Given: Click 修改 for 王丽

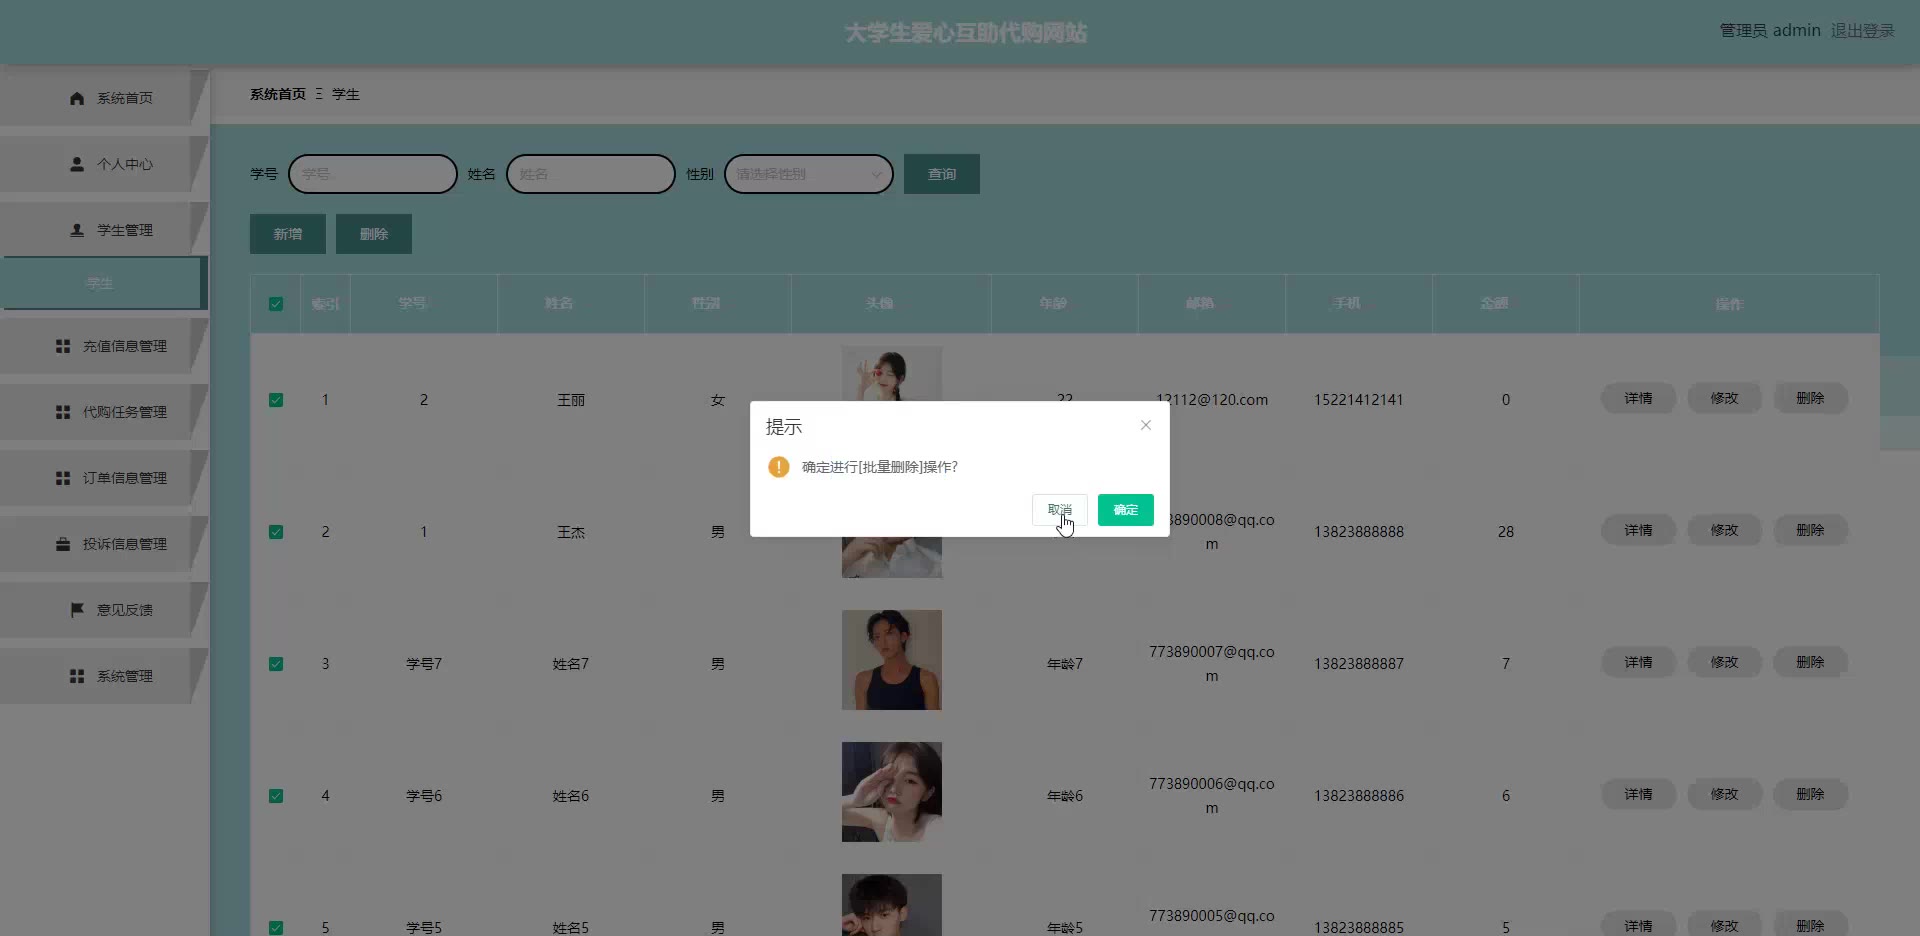Looking at the screenshot, I should tap(1724, 398).
